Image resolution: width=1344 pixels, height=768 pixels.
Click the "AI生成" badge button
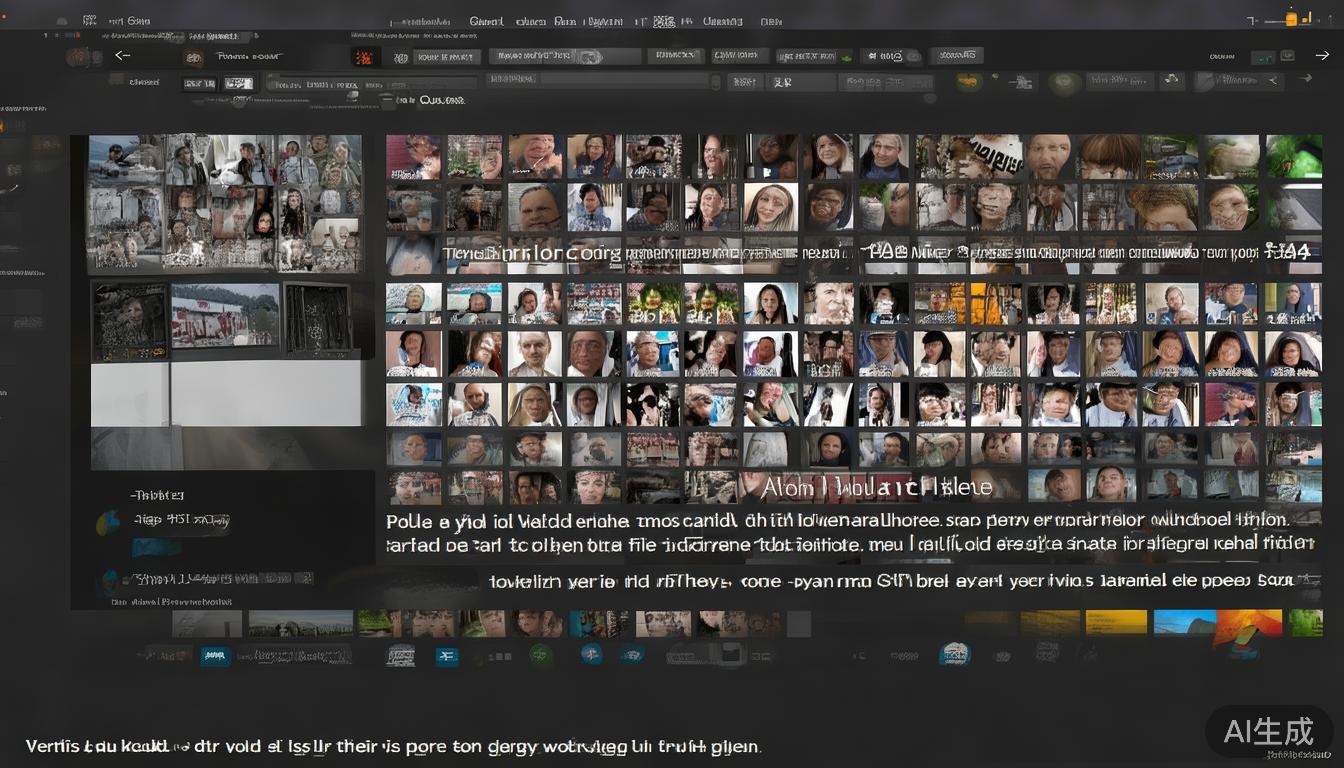pos(1269,732)
